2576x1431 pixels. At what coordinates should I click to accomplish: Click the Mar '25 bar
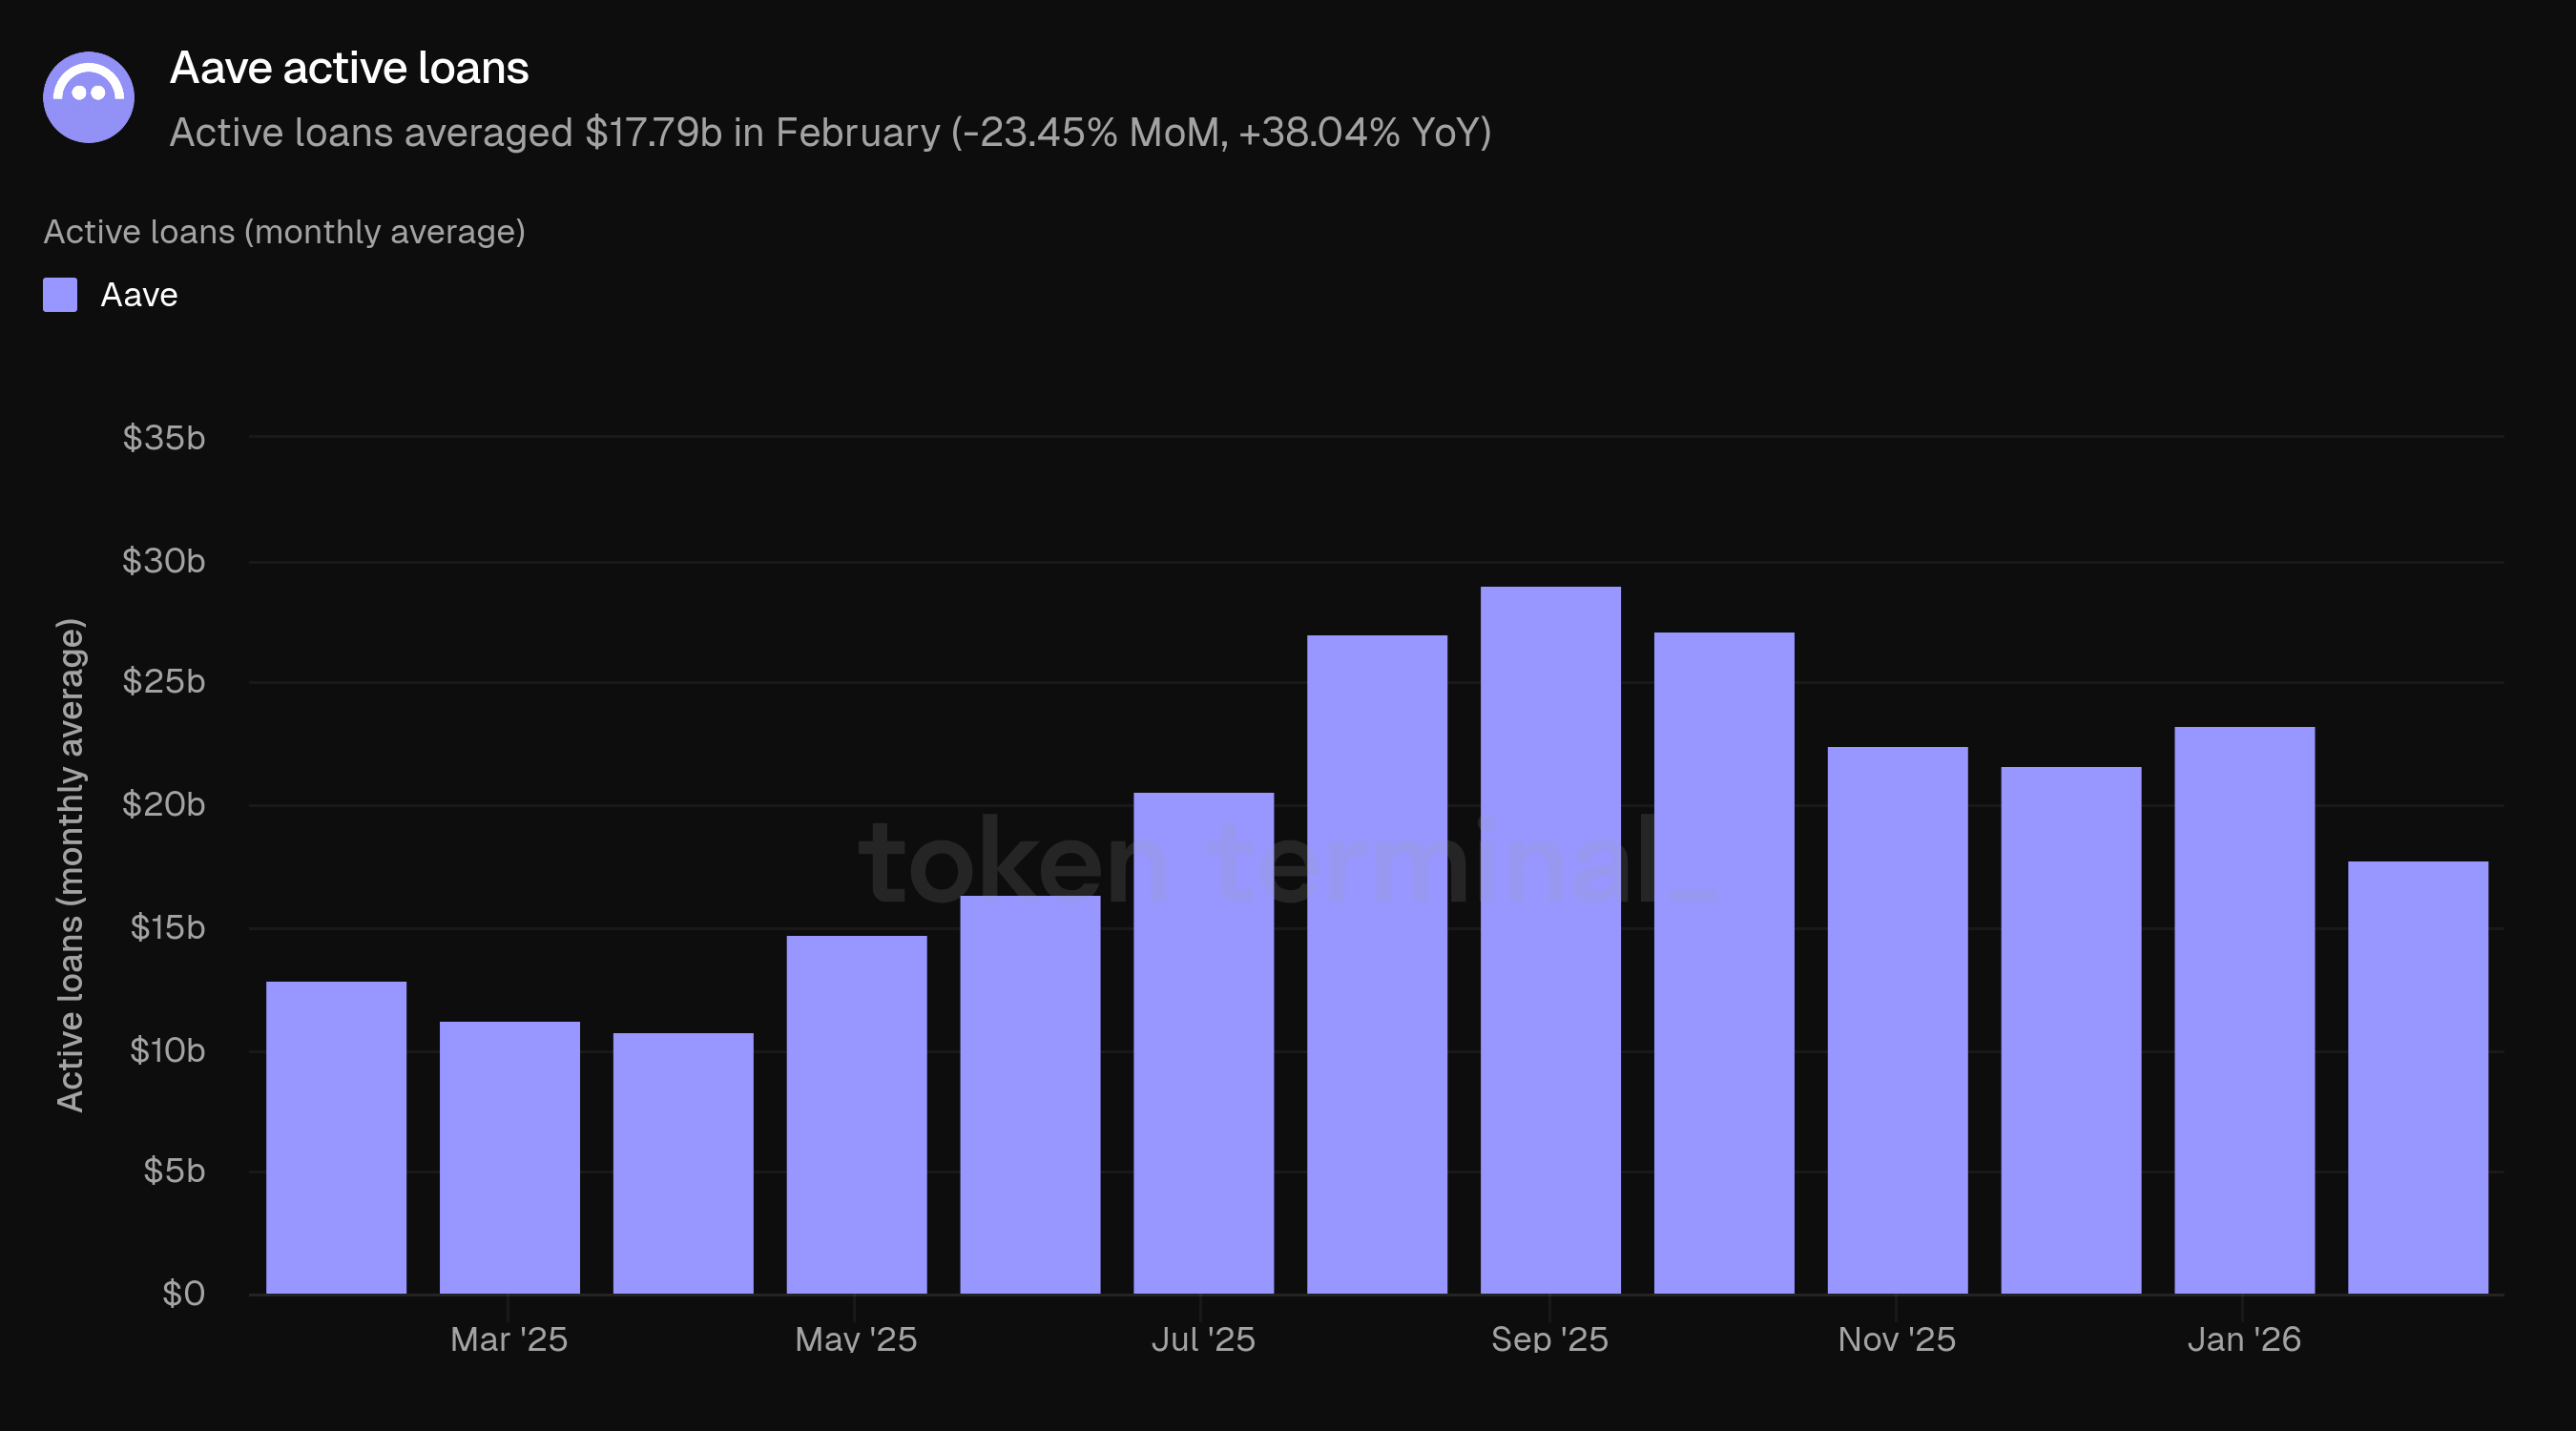509,1157
